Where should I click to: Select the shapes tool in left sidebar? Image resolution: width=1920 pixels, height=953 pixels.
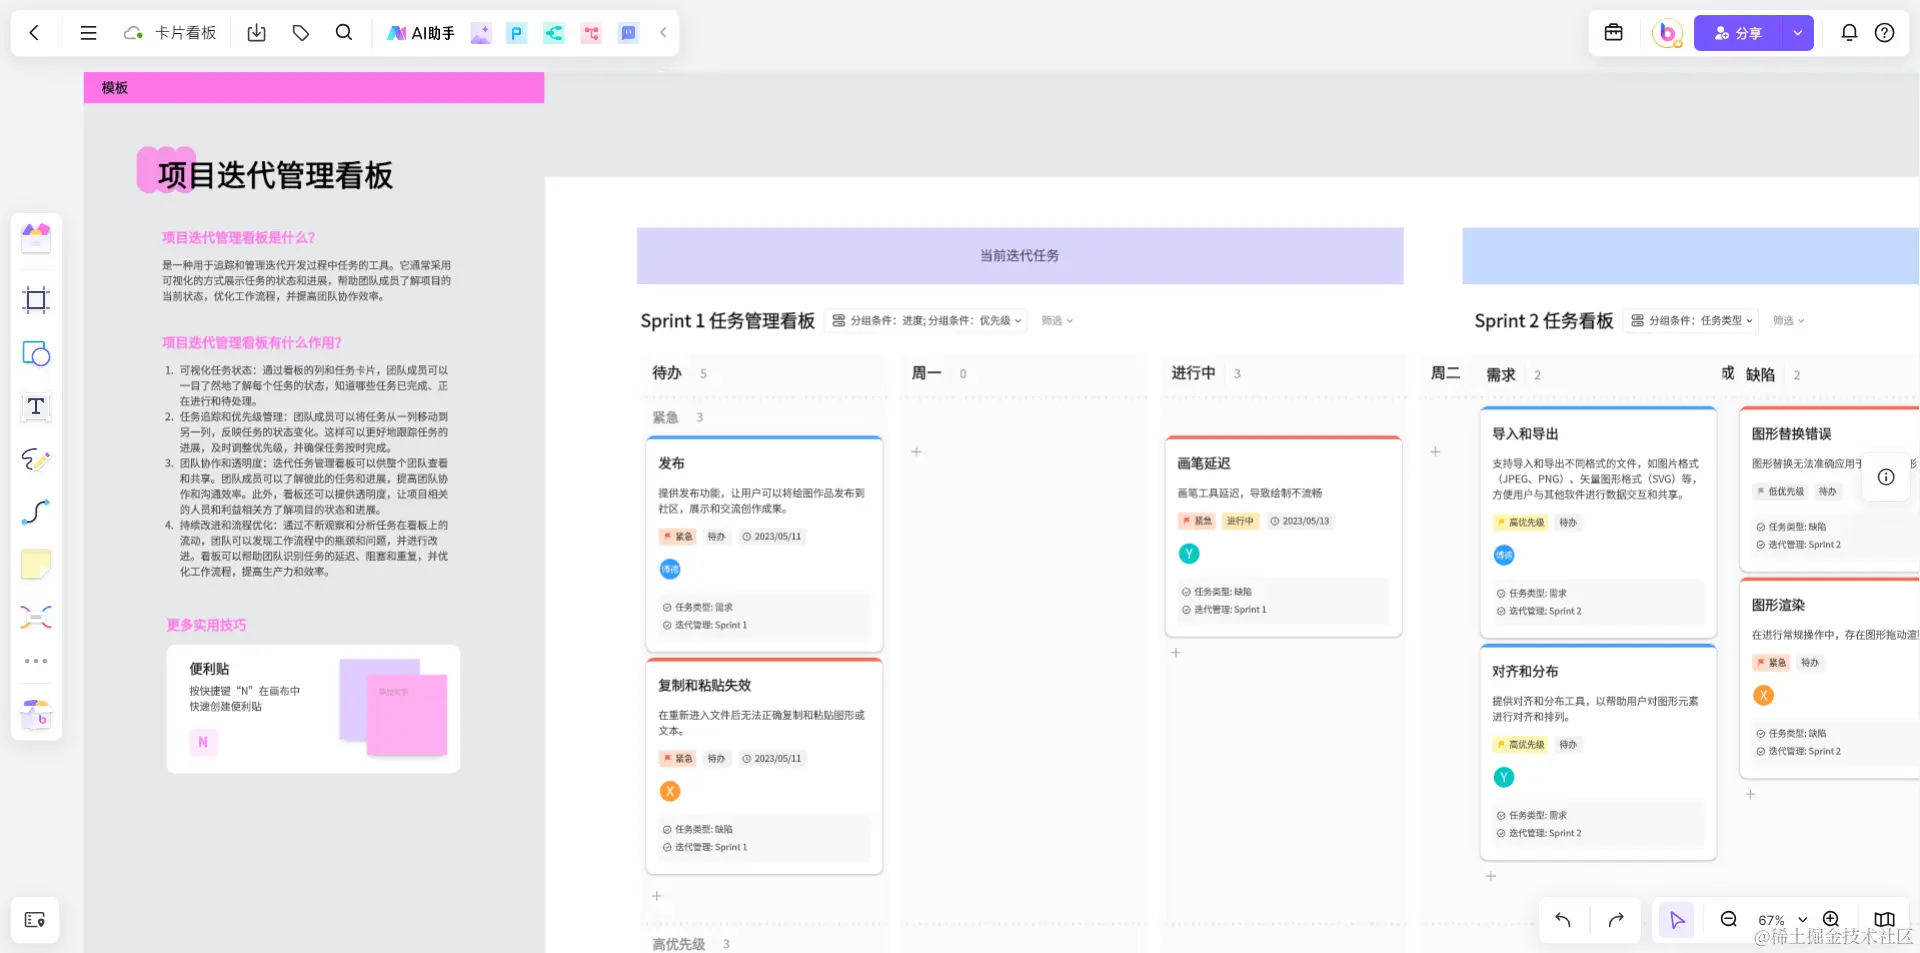(x=36, y=354)
